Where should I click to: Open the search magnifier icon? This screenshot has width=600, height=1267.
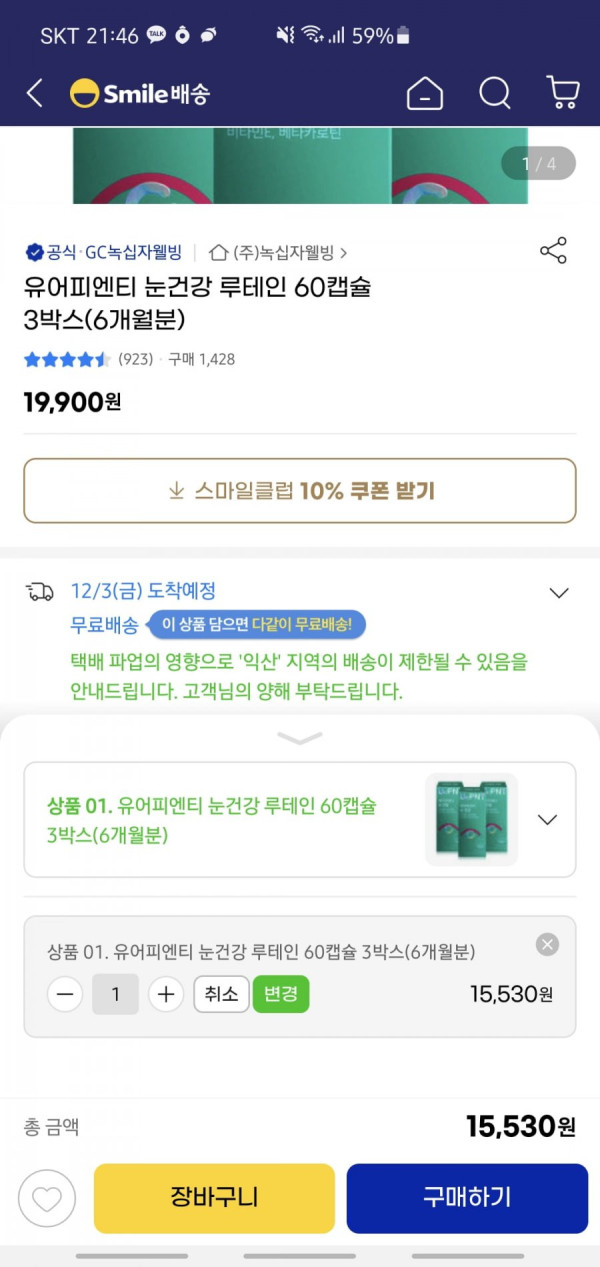[495, 94]
